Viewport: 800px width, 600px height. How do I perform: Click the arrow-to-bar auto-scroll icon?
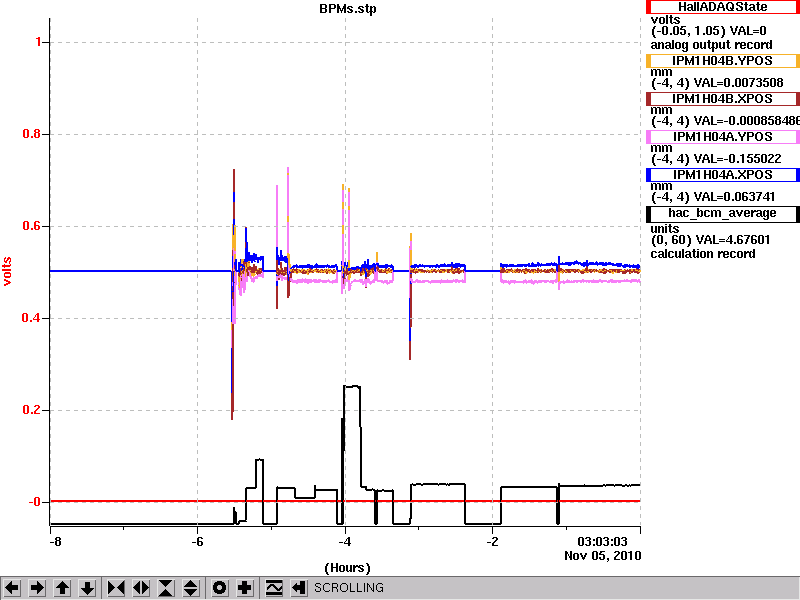(299, 588)
